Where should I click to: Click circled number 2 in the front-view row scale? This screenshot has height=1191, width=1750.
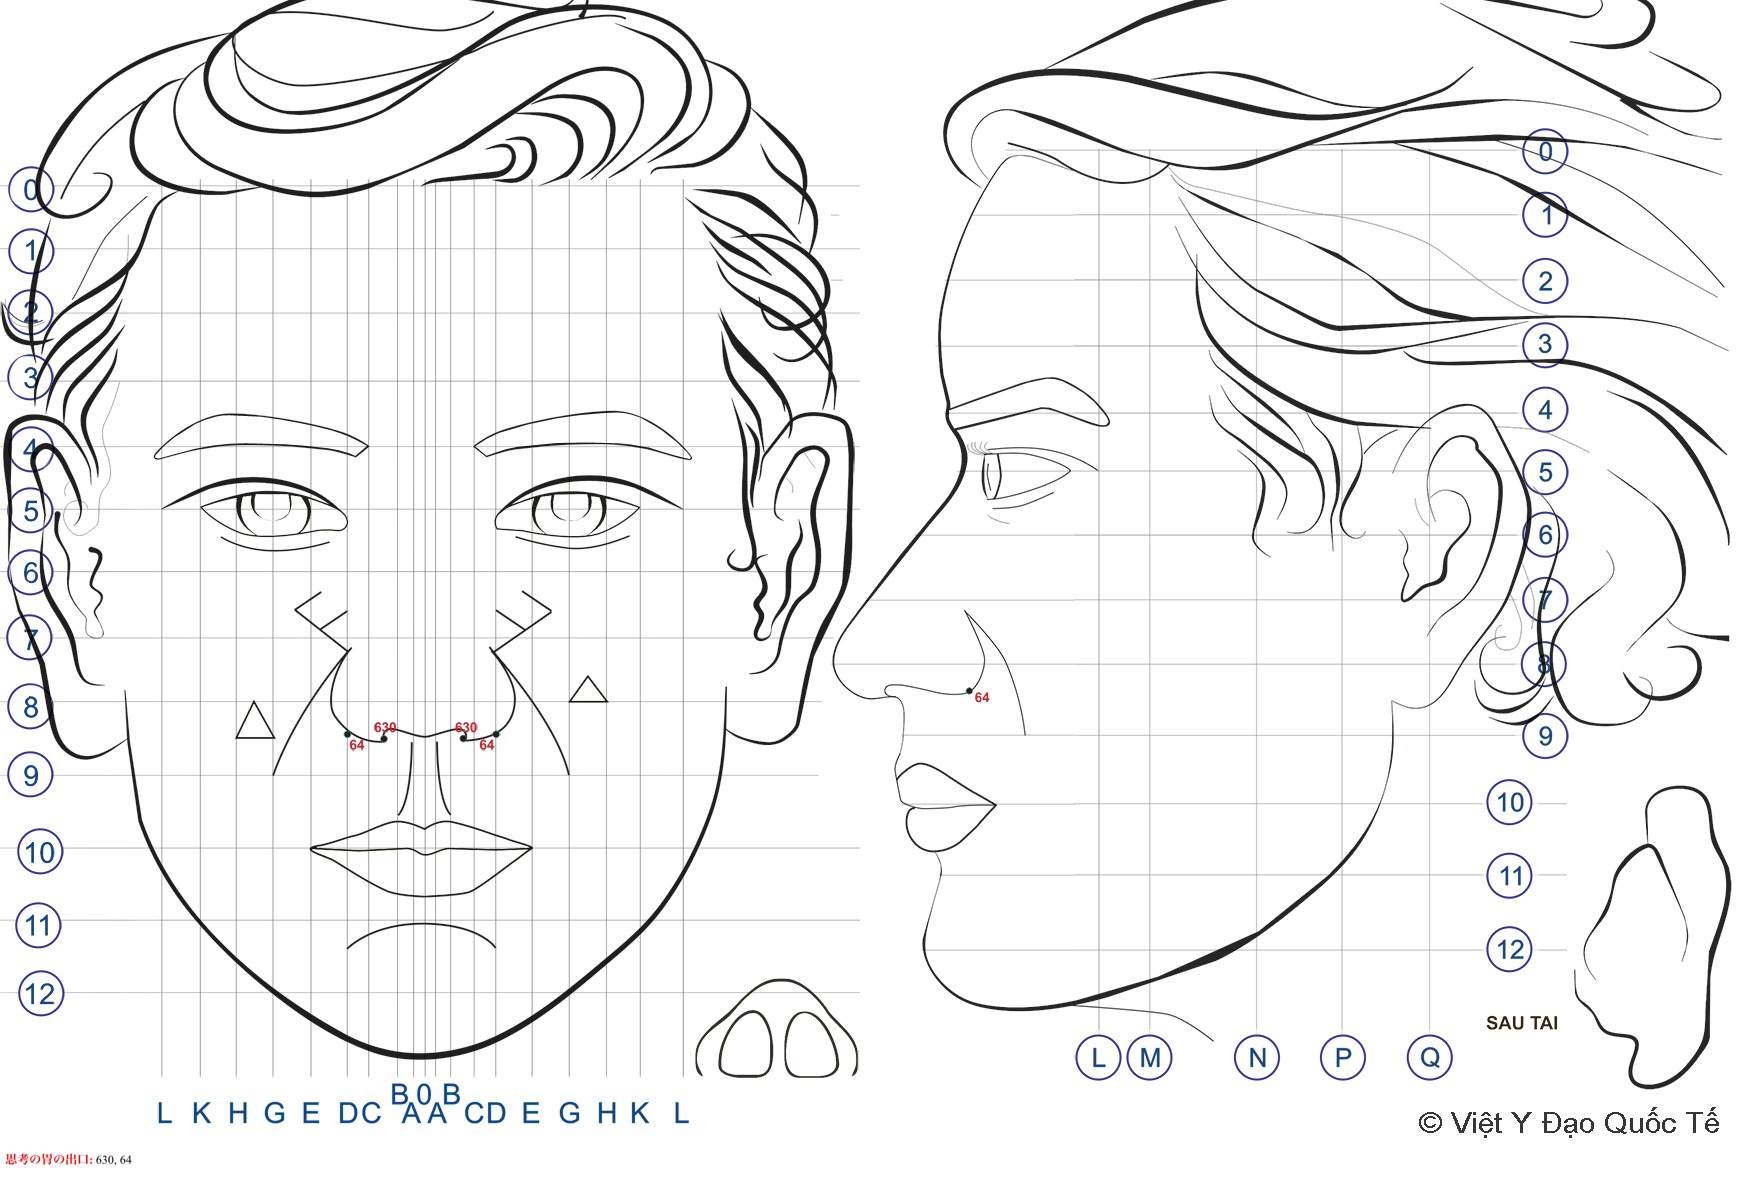(31, 313)
